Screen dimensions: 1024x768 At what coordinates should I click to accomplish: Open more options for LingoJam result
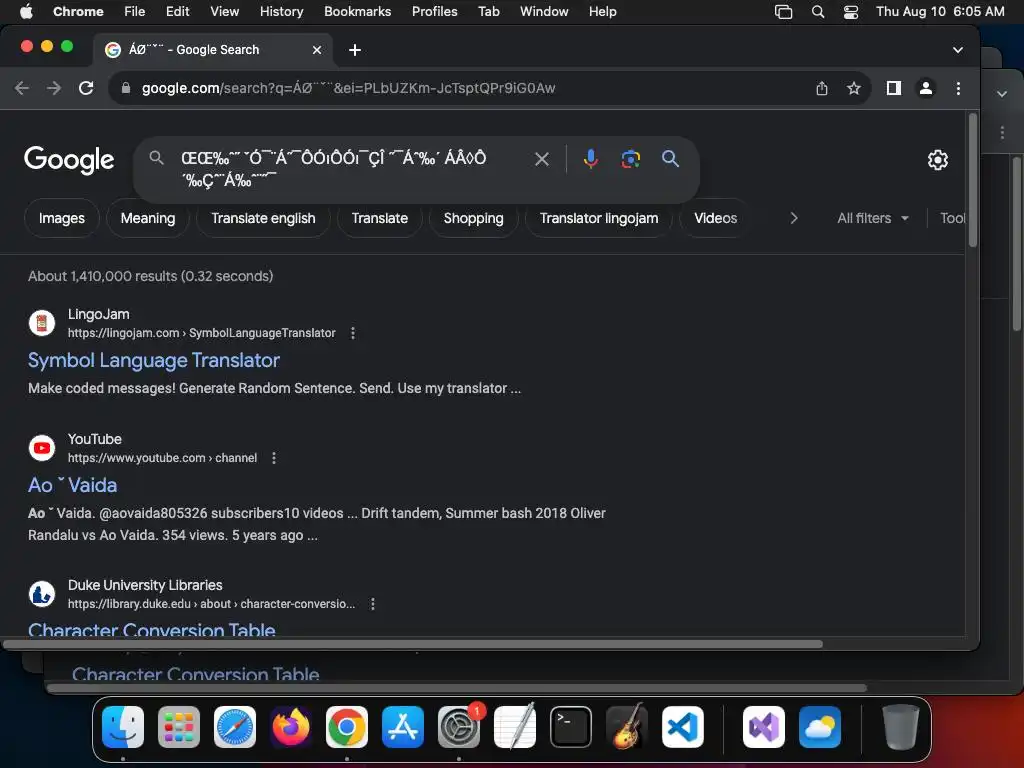click(x=353, y=333)
